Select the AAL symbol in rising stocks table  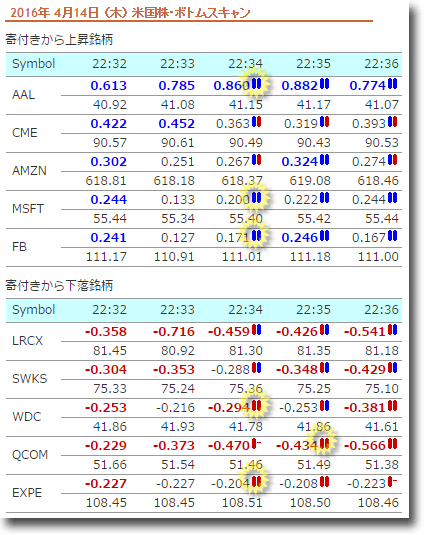24,95
